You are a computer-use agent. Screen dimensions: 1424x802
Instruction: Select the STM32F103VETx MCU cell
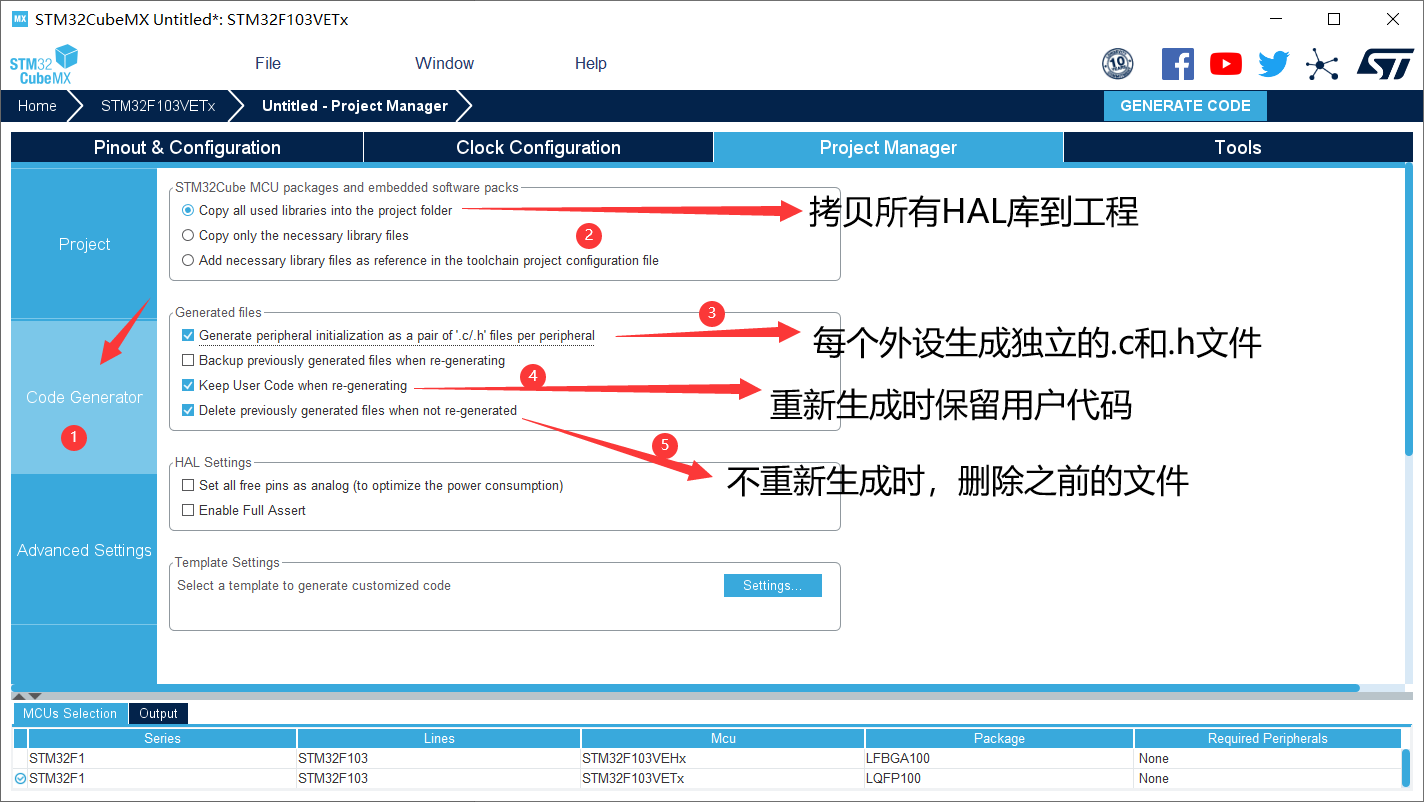pos(723,778)
